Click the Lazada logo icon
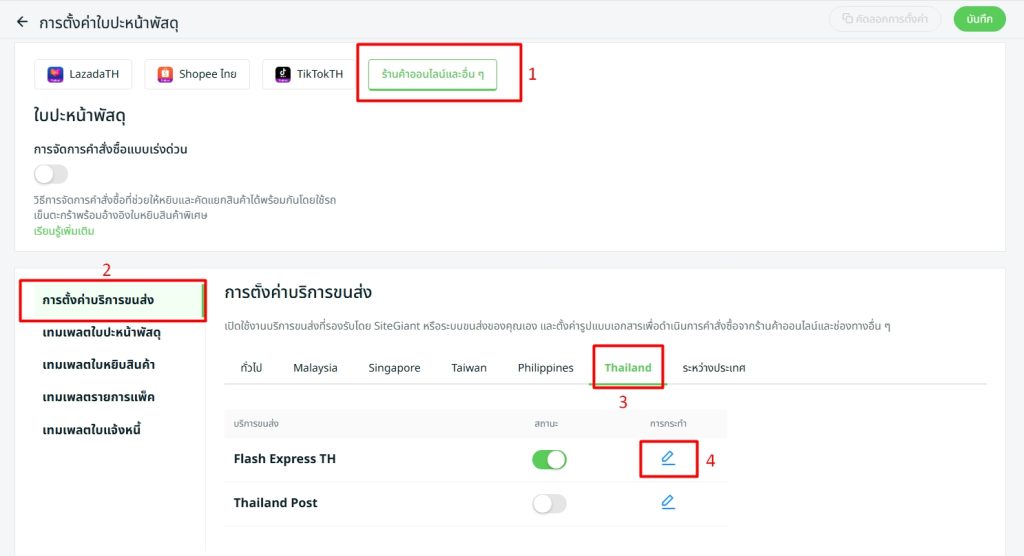 point(55,74)
